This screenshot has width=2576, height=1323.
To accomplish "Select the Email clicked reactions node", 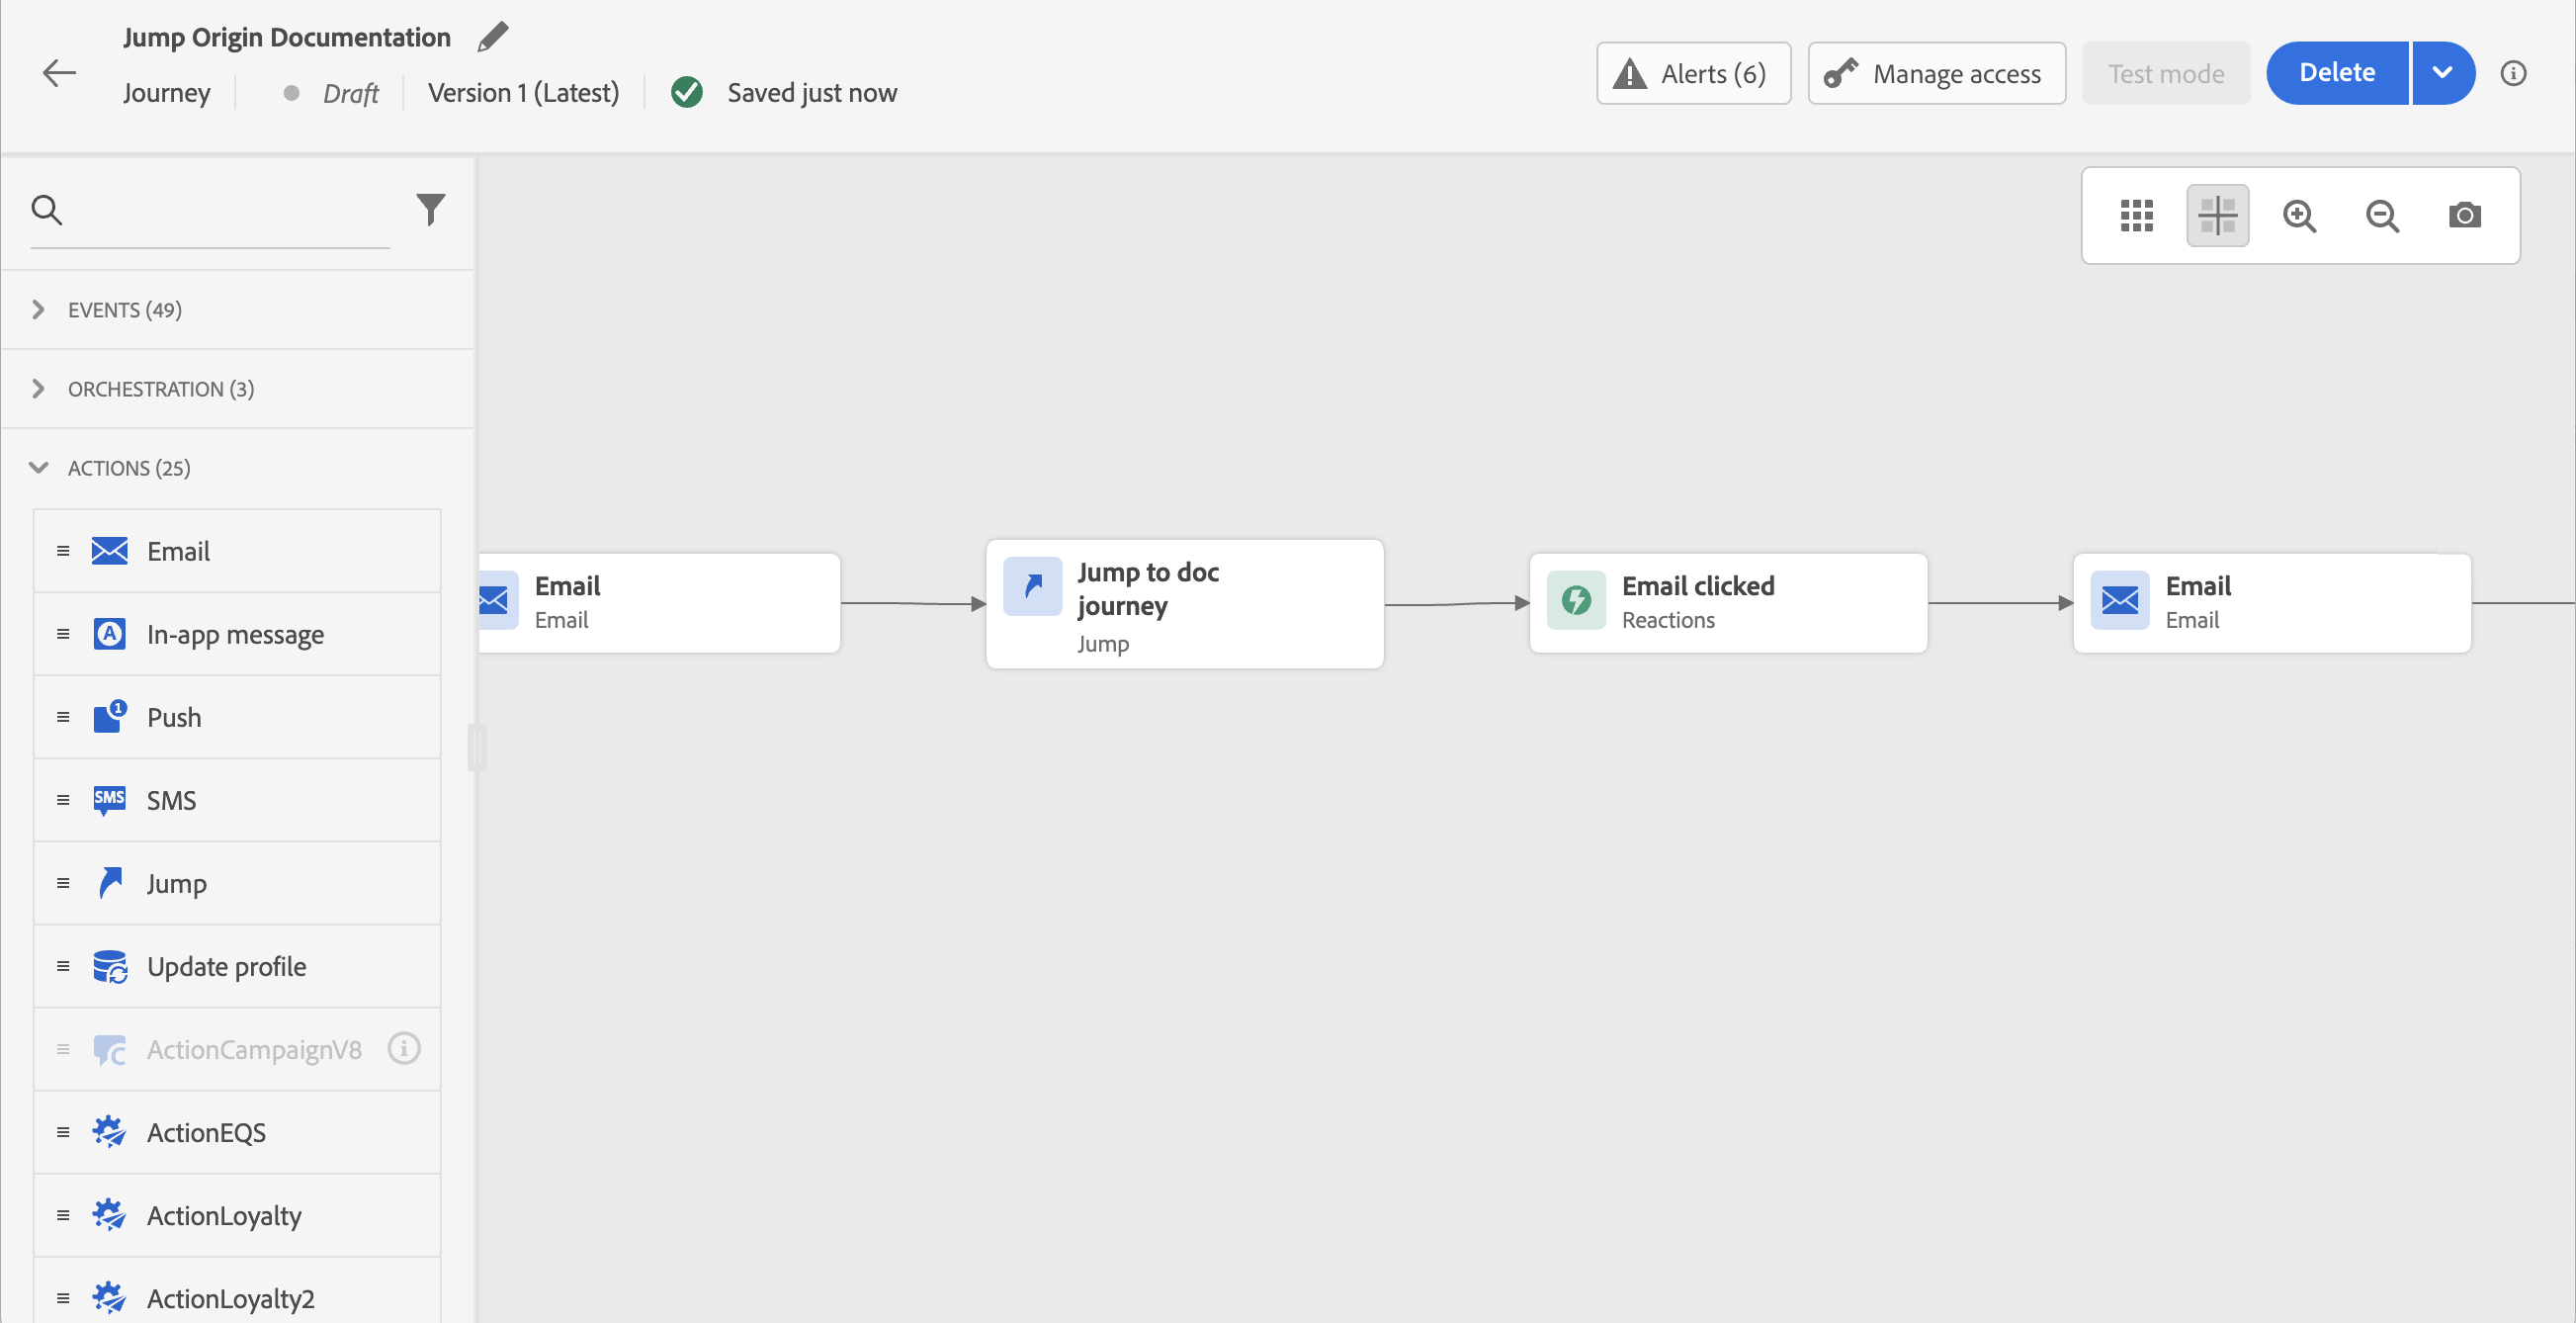I will click(x=1727, y=603).
